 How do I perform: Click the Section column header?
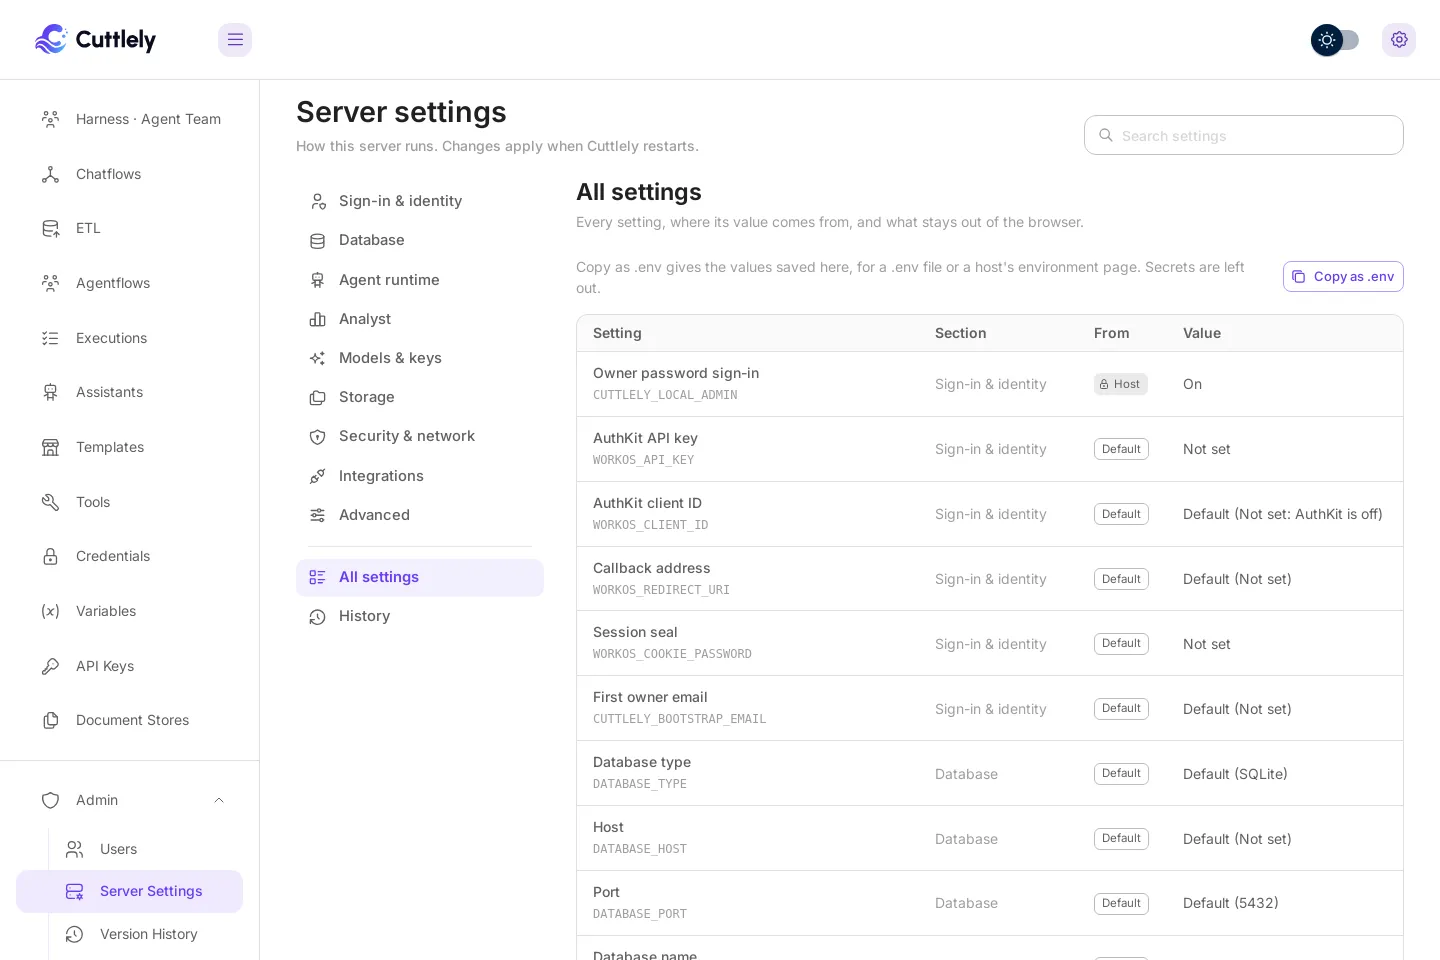(960, 333)
